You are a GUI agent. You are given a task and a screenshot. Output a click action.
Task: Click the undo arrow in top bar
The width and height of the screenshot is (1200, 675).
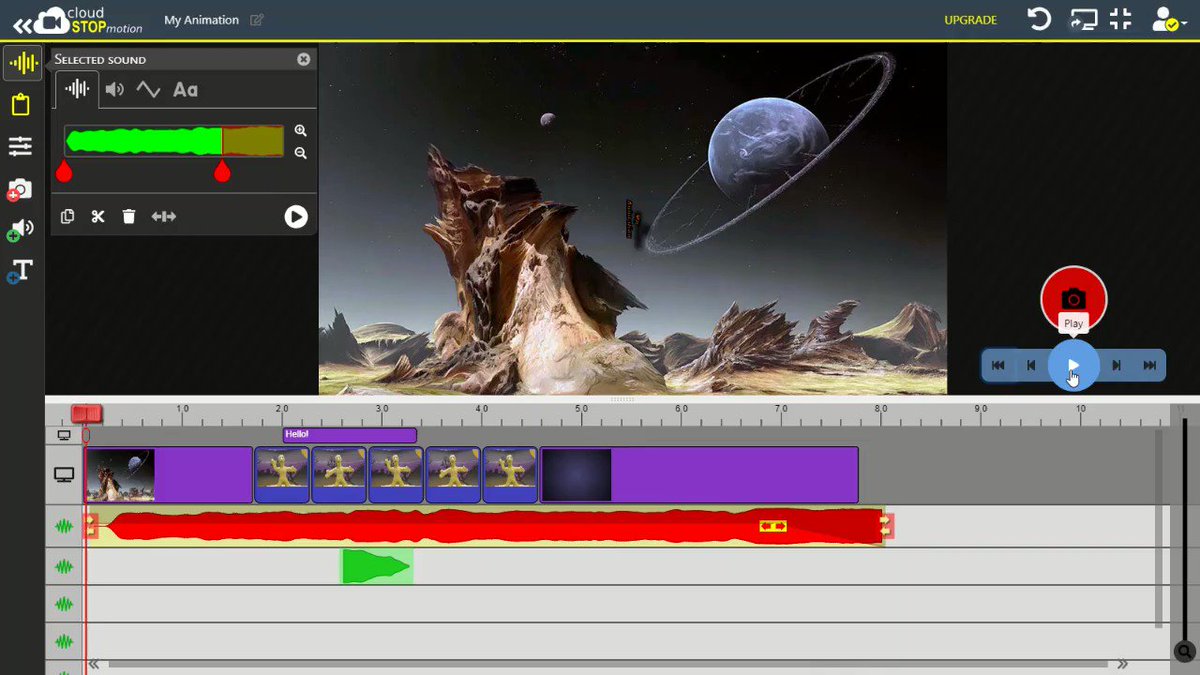tap(1040, 19)
